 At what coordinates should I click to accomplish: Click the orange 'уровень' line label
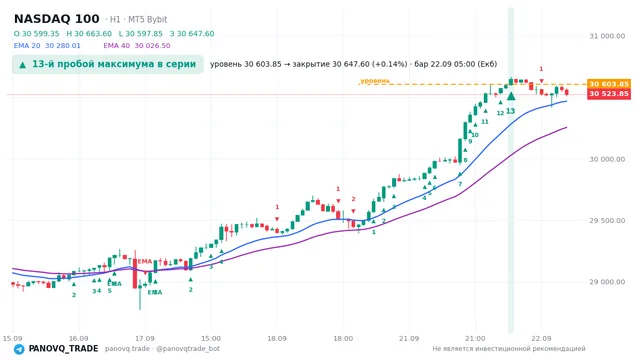pyautogui.click(x=375, y=80)
